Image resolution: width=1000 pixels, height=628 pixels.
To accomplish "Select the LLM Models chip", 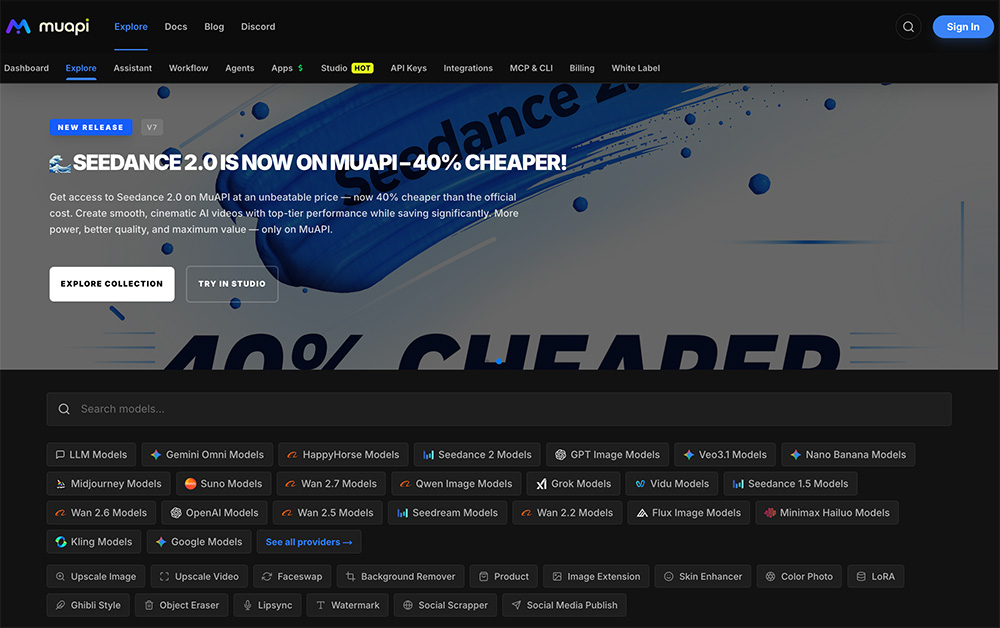I will coord(91,455).
